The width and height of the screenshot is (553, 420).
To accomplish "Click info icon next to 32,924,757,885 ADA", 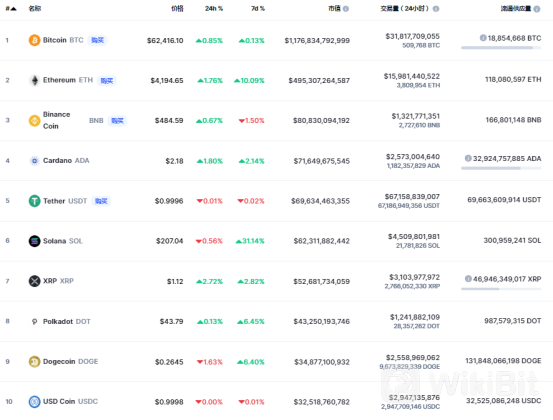I will (468, 158).
